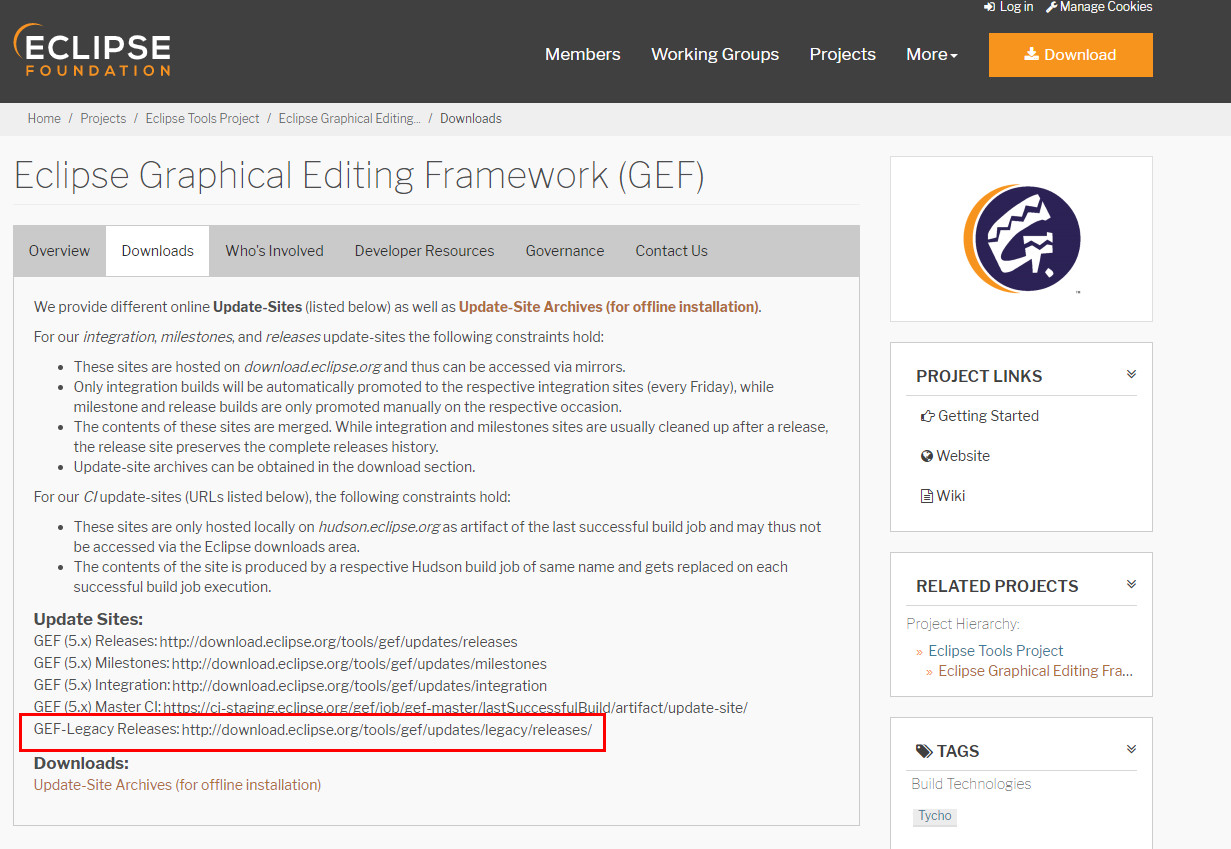The height and width of the screenshot is (849, 1231).
Task: Click the GEF-Legacy Releases URL text
Action: click(x=387, y=730)
